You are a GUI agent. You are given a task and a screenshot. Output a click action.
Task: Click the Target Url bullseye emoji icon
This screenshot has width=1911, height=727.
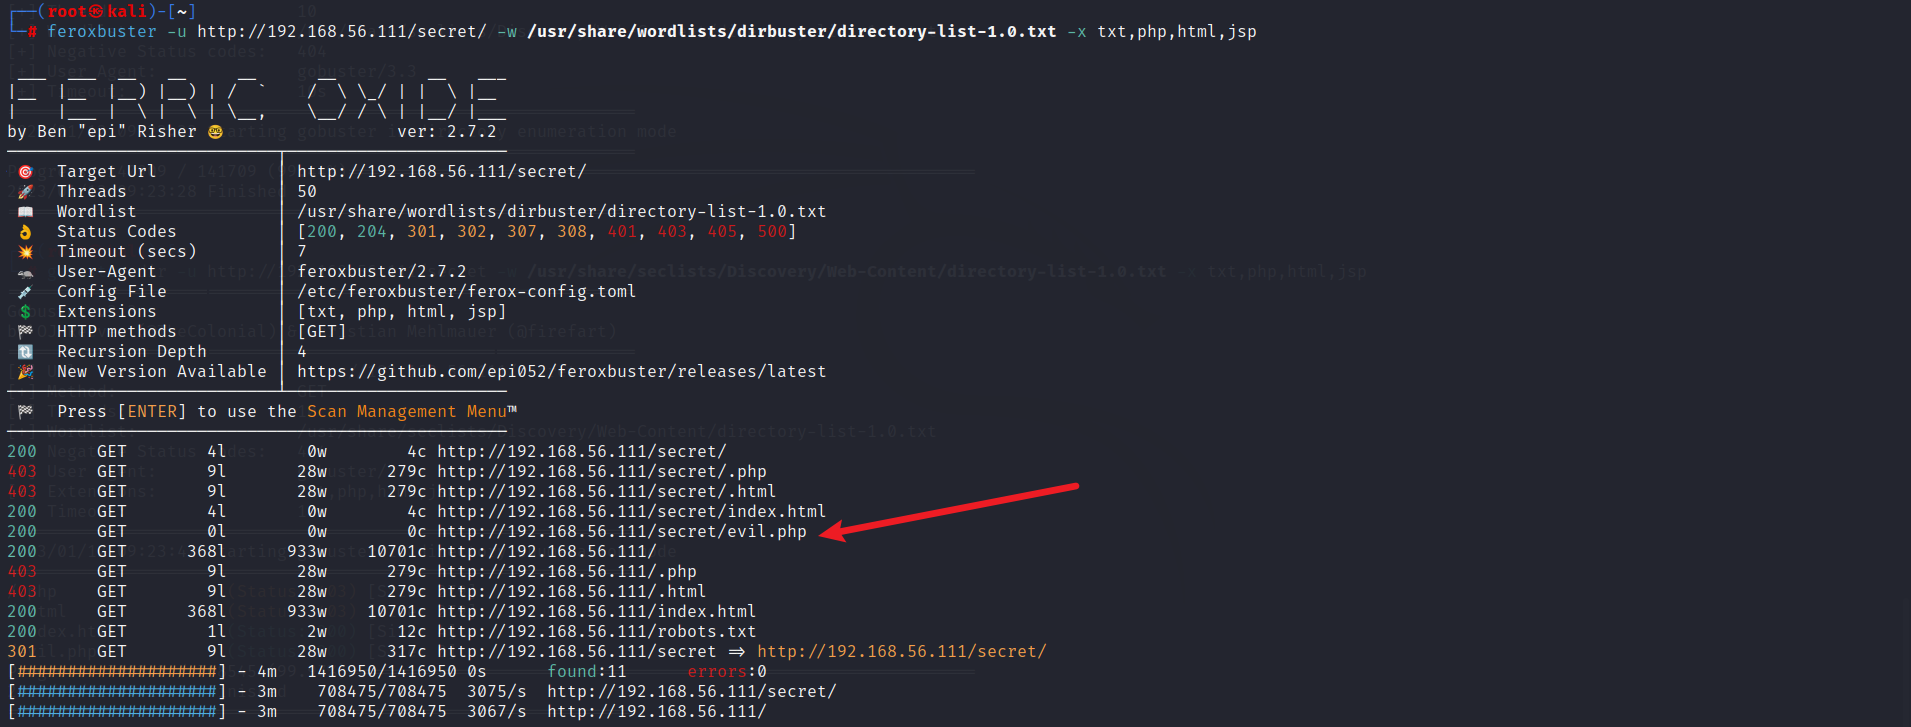click(25, 172)
